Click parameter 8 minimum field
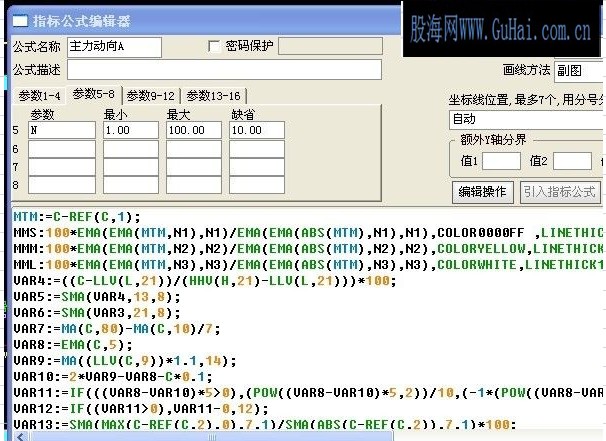The height and width of the screenshot is (441, 606). coord(131,185)
